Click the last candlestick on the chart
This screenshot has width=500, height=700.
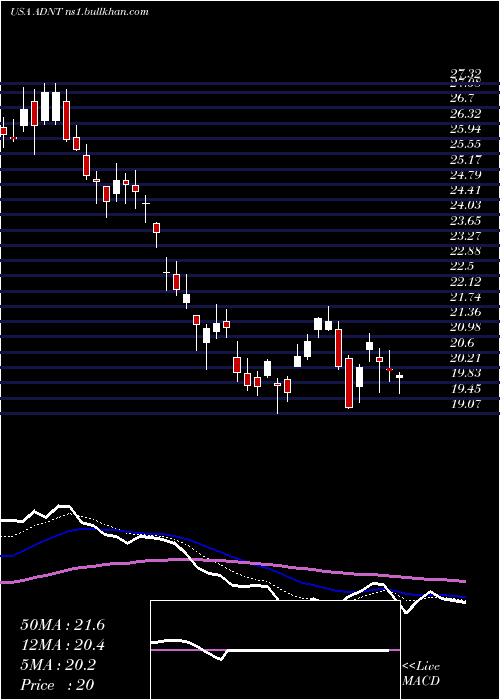click(x=400, y=382)
